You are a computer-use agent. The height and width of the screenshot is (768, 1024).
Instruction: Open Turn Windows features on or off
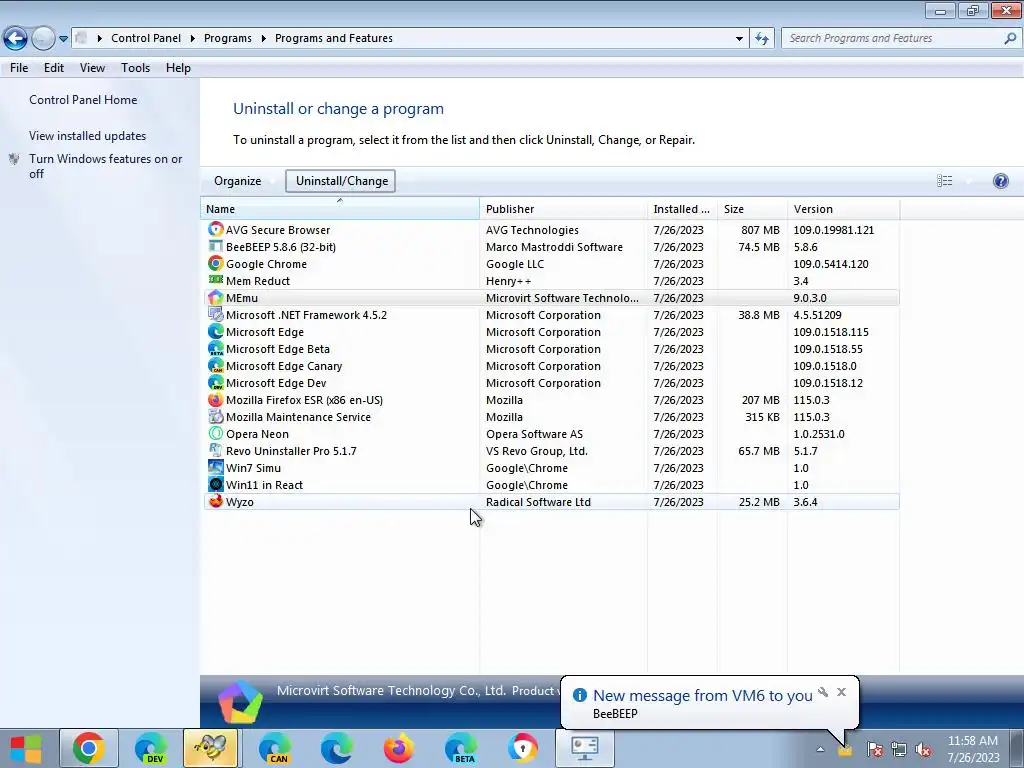click(106, 166)
